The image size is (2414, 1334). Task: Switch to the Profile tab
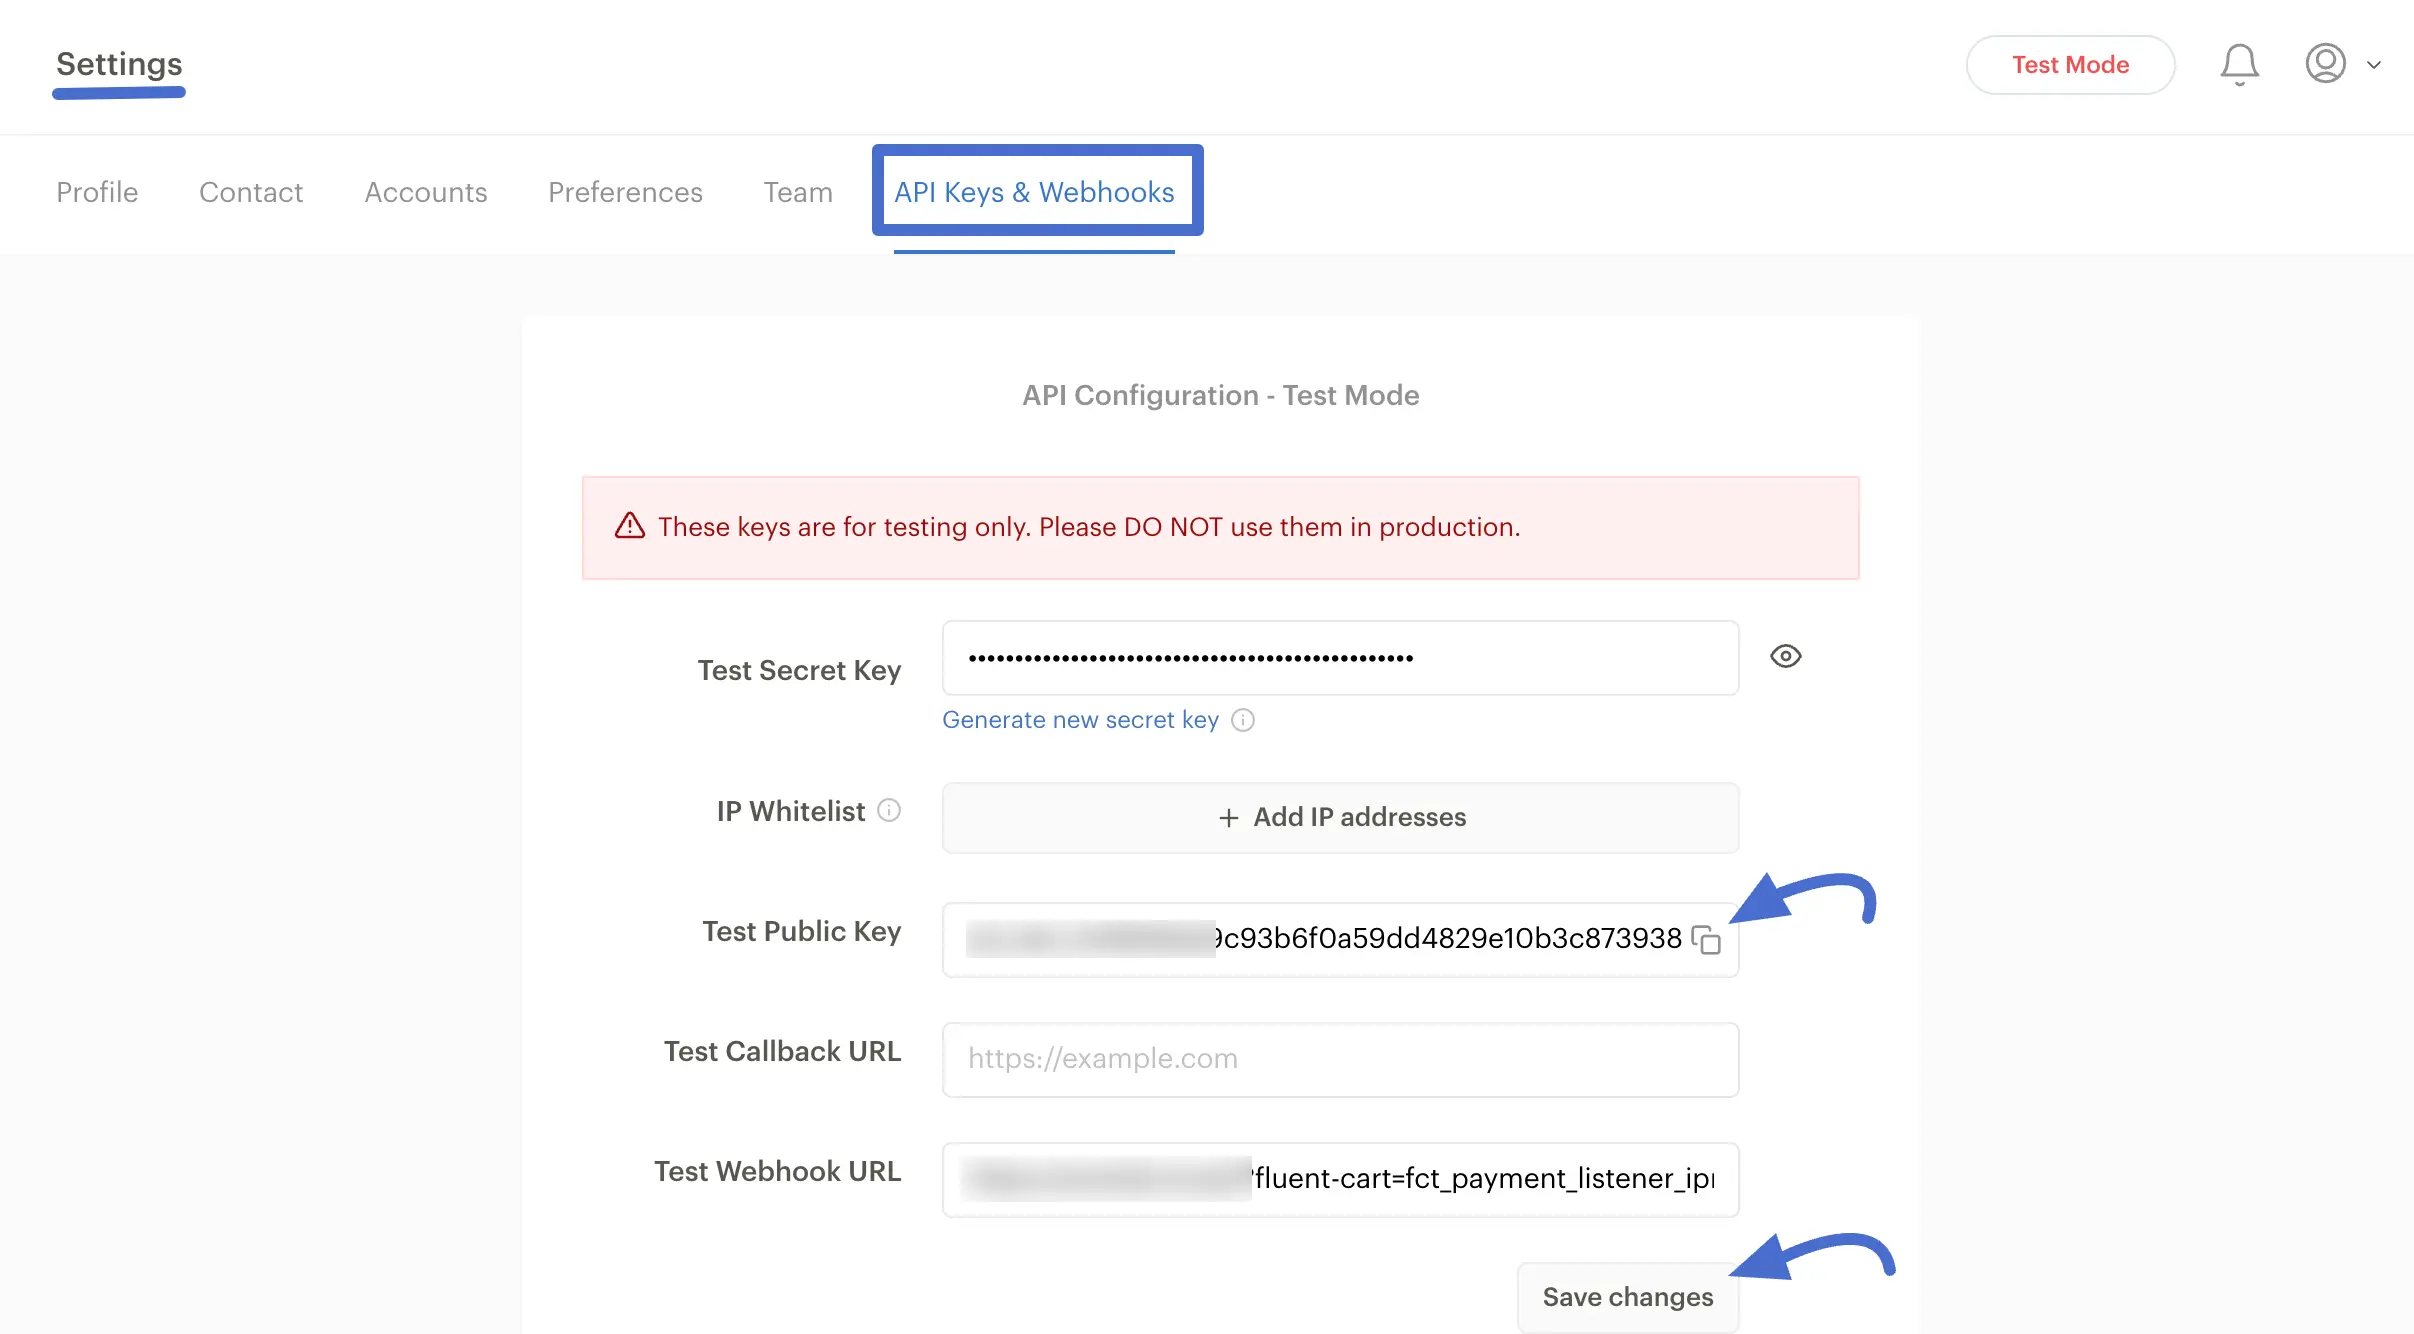(x=96, y=192)
